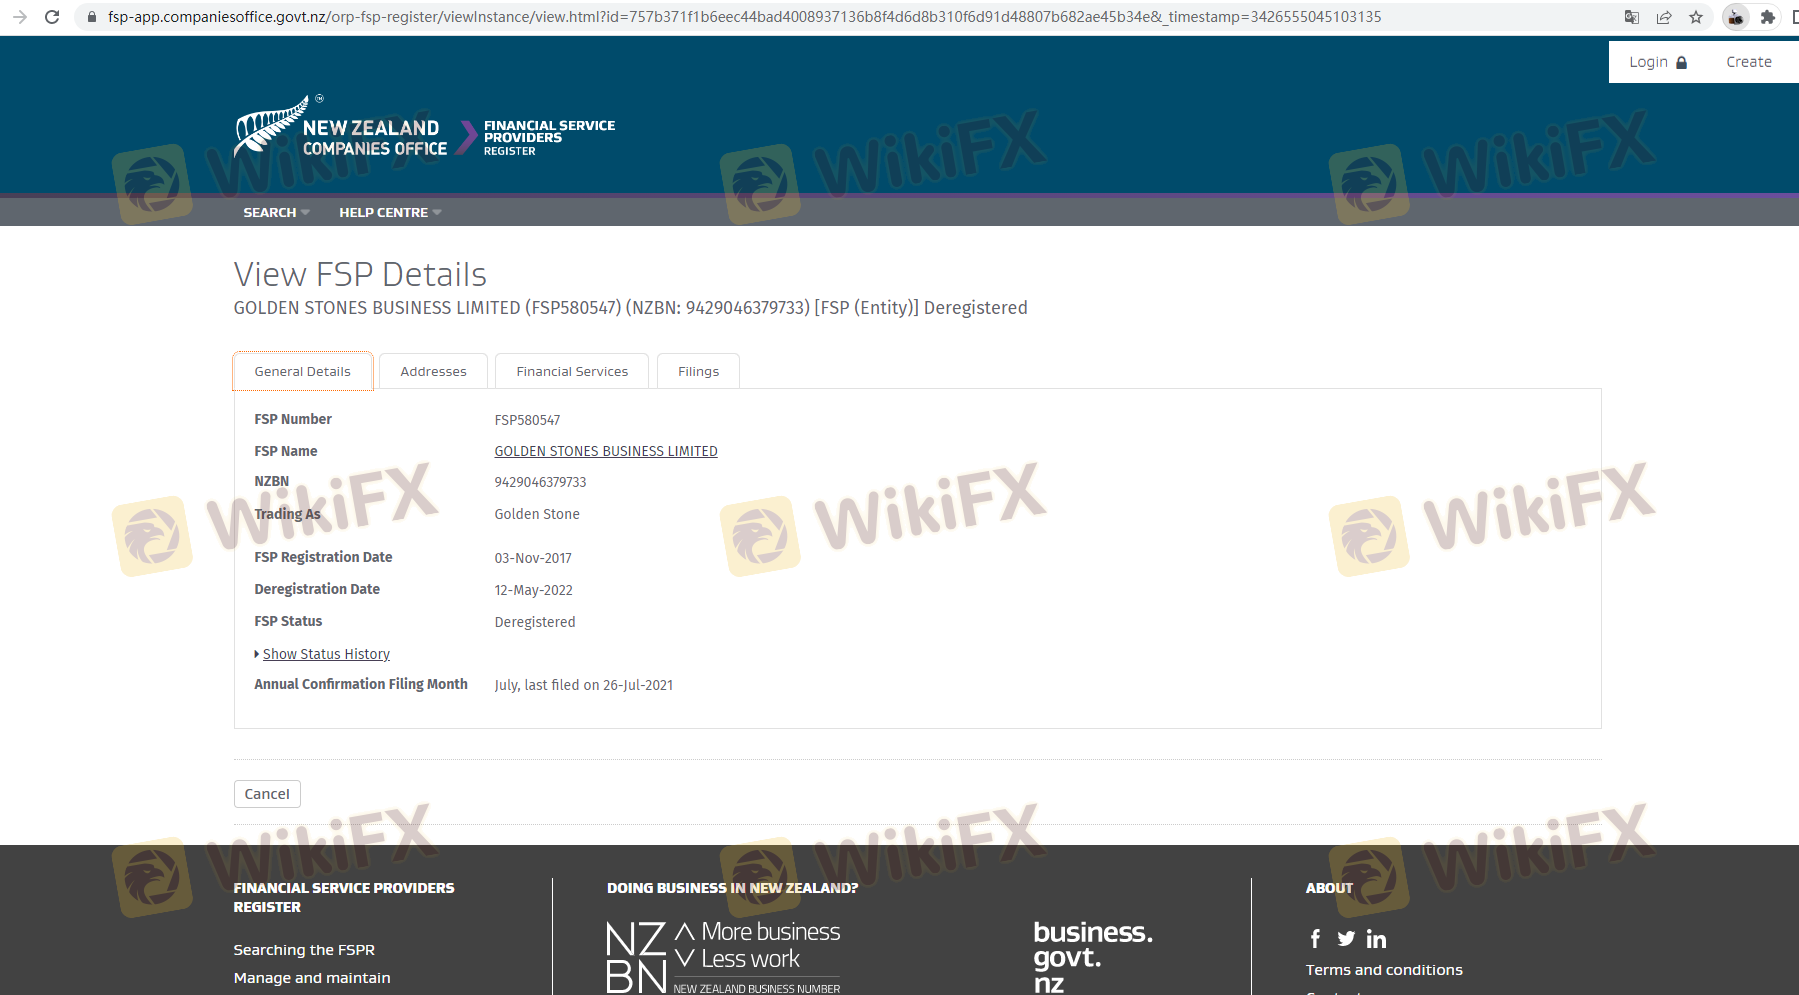Screen dimensions: 1799x995
Task: Click the Login button
Action: coord(1657,62)
